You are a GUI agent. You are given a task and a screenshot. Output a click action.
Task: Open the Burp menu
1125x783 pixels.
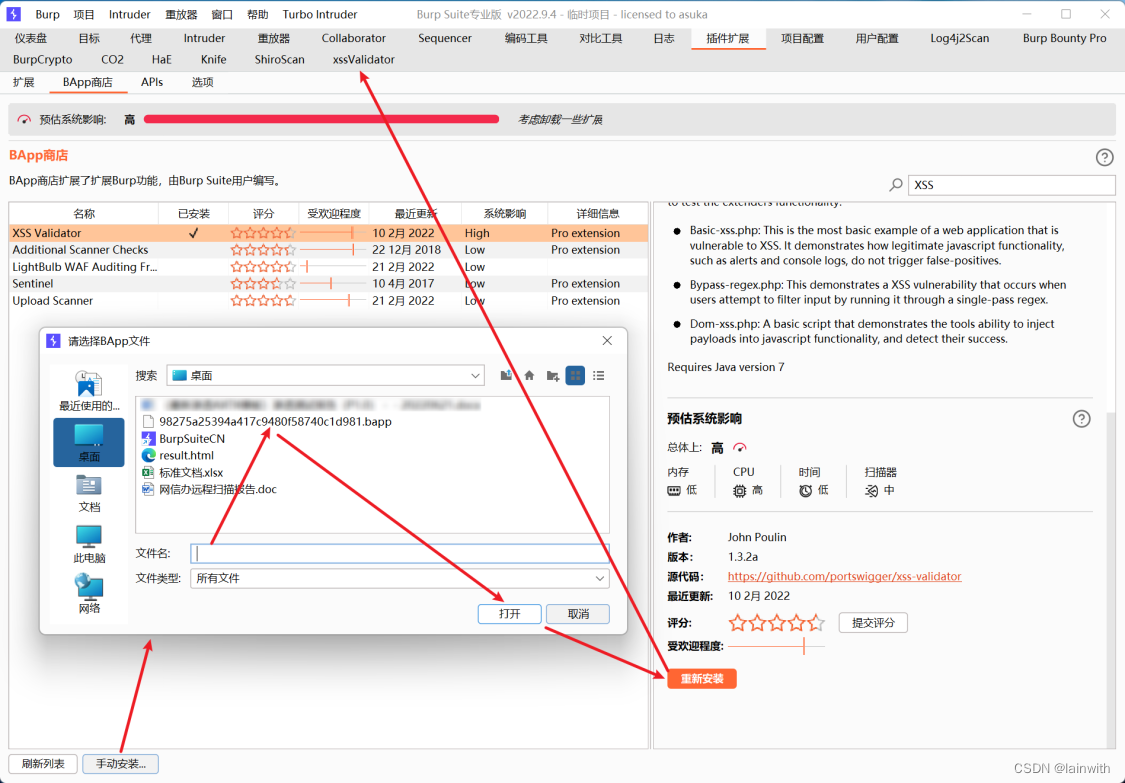pyautogui.click(x=47, y=14)
